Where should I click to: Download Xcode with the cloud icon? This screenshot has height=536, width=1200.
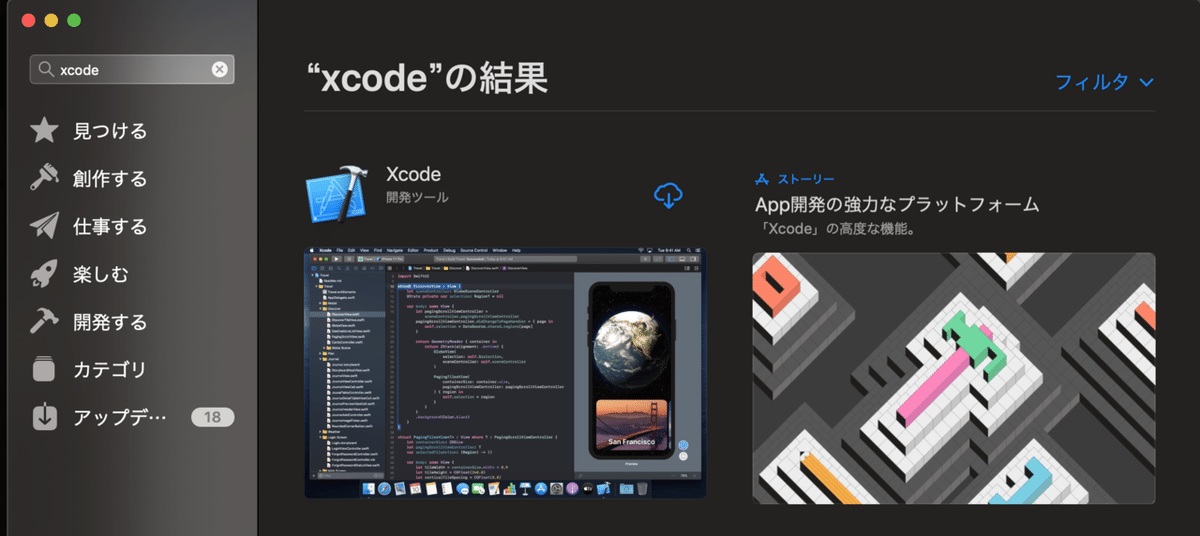tap(668, 195)
